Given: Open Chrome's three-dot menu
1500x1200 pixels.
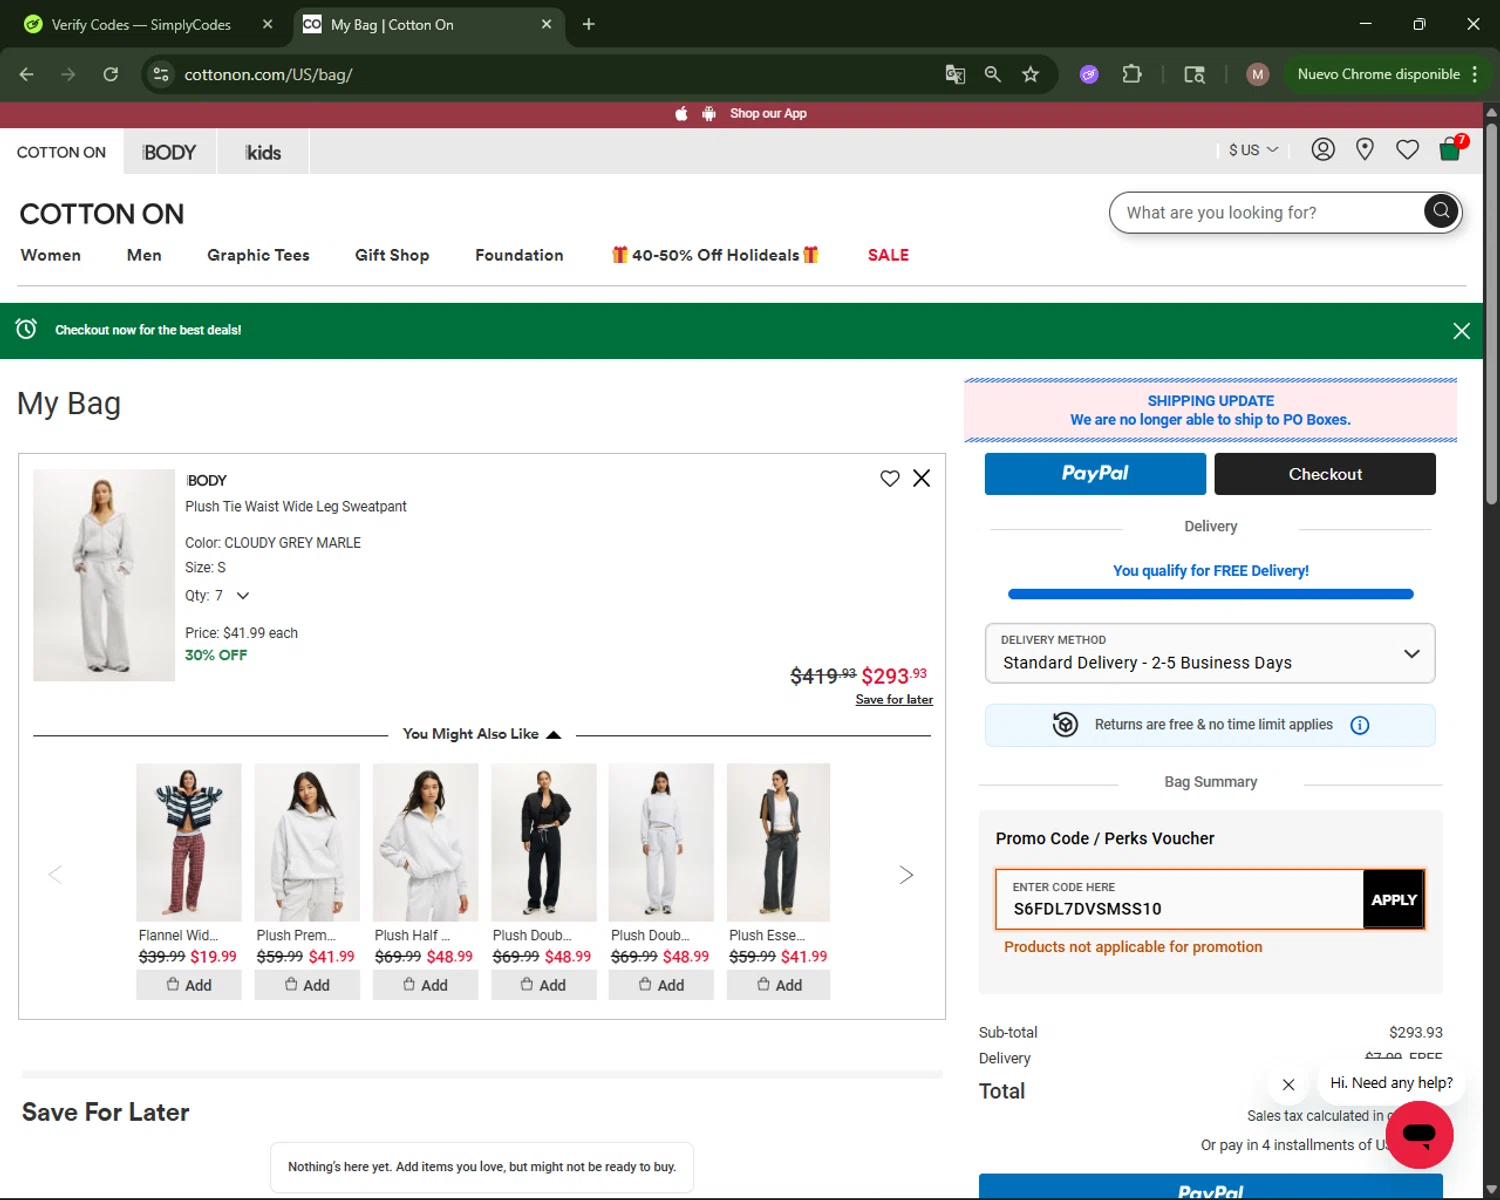Looking at the screenshot, I should point(1475,74).
